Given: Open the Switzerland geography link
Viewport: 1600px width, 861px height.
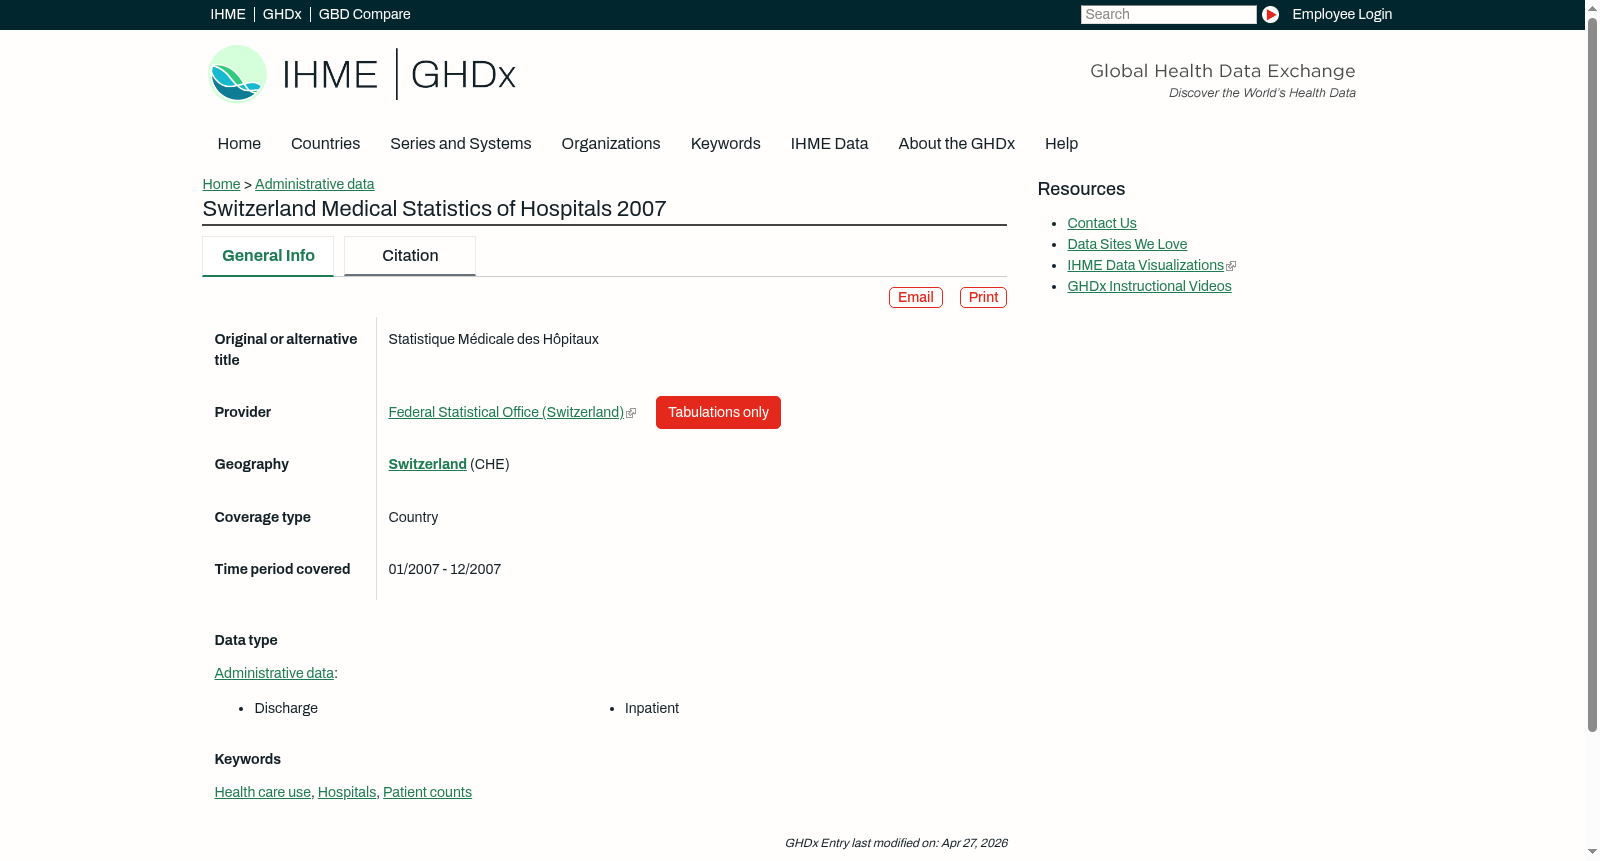Looking at the screenshot, I should 427,464.
